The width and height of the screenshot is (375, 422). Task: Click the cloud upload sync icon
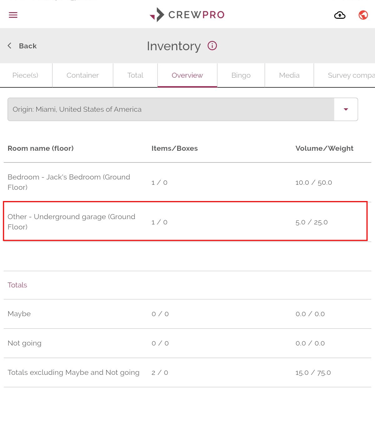coord(340,15)
